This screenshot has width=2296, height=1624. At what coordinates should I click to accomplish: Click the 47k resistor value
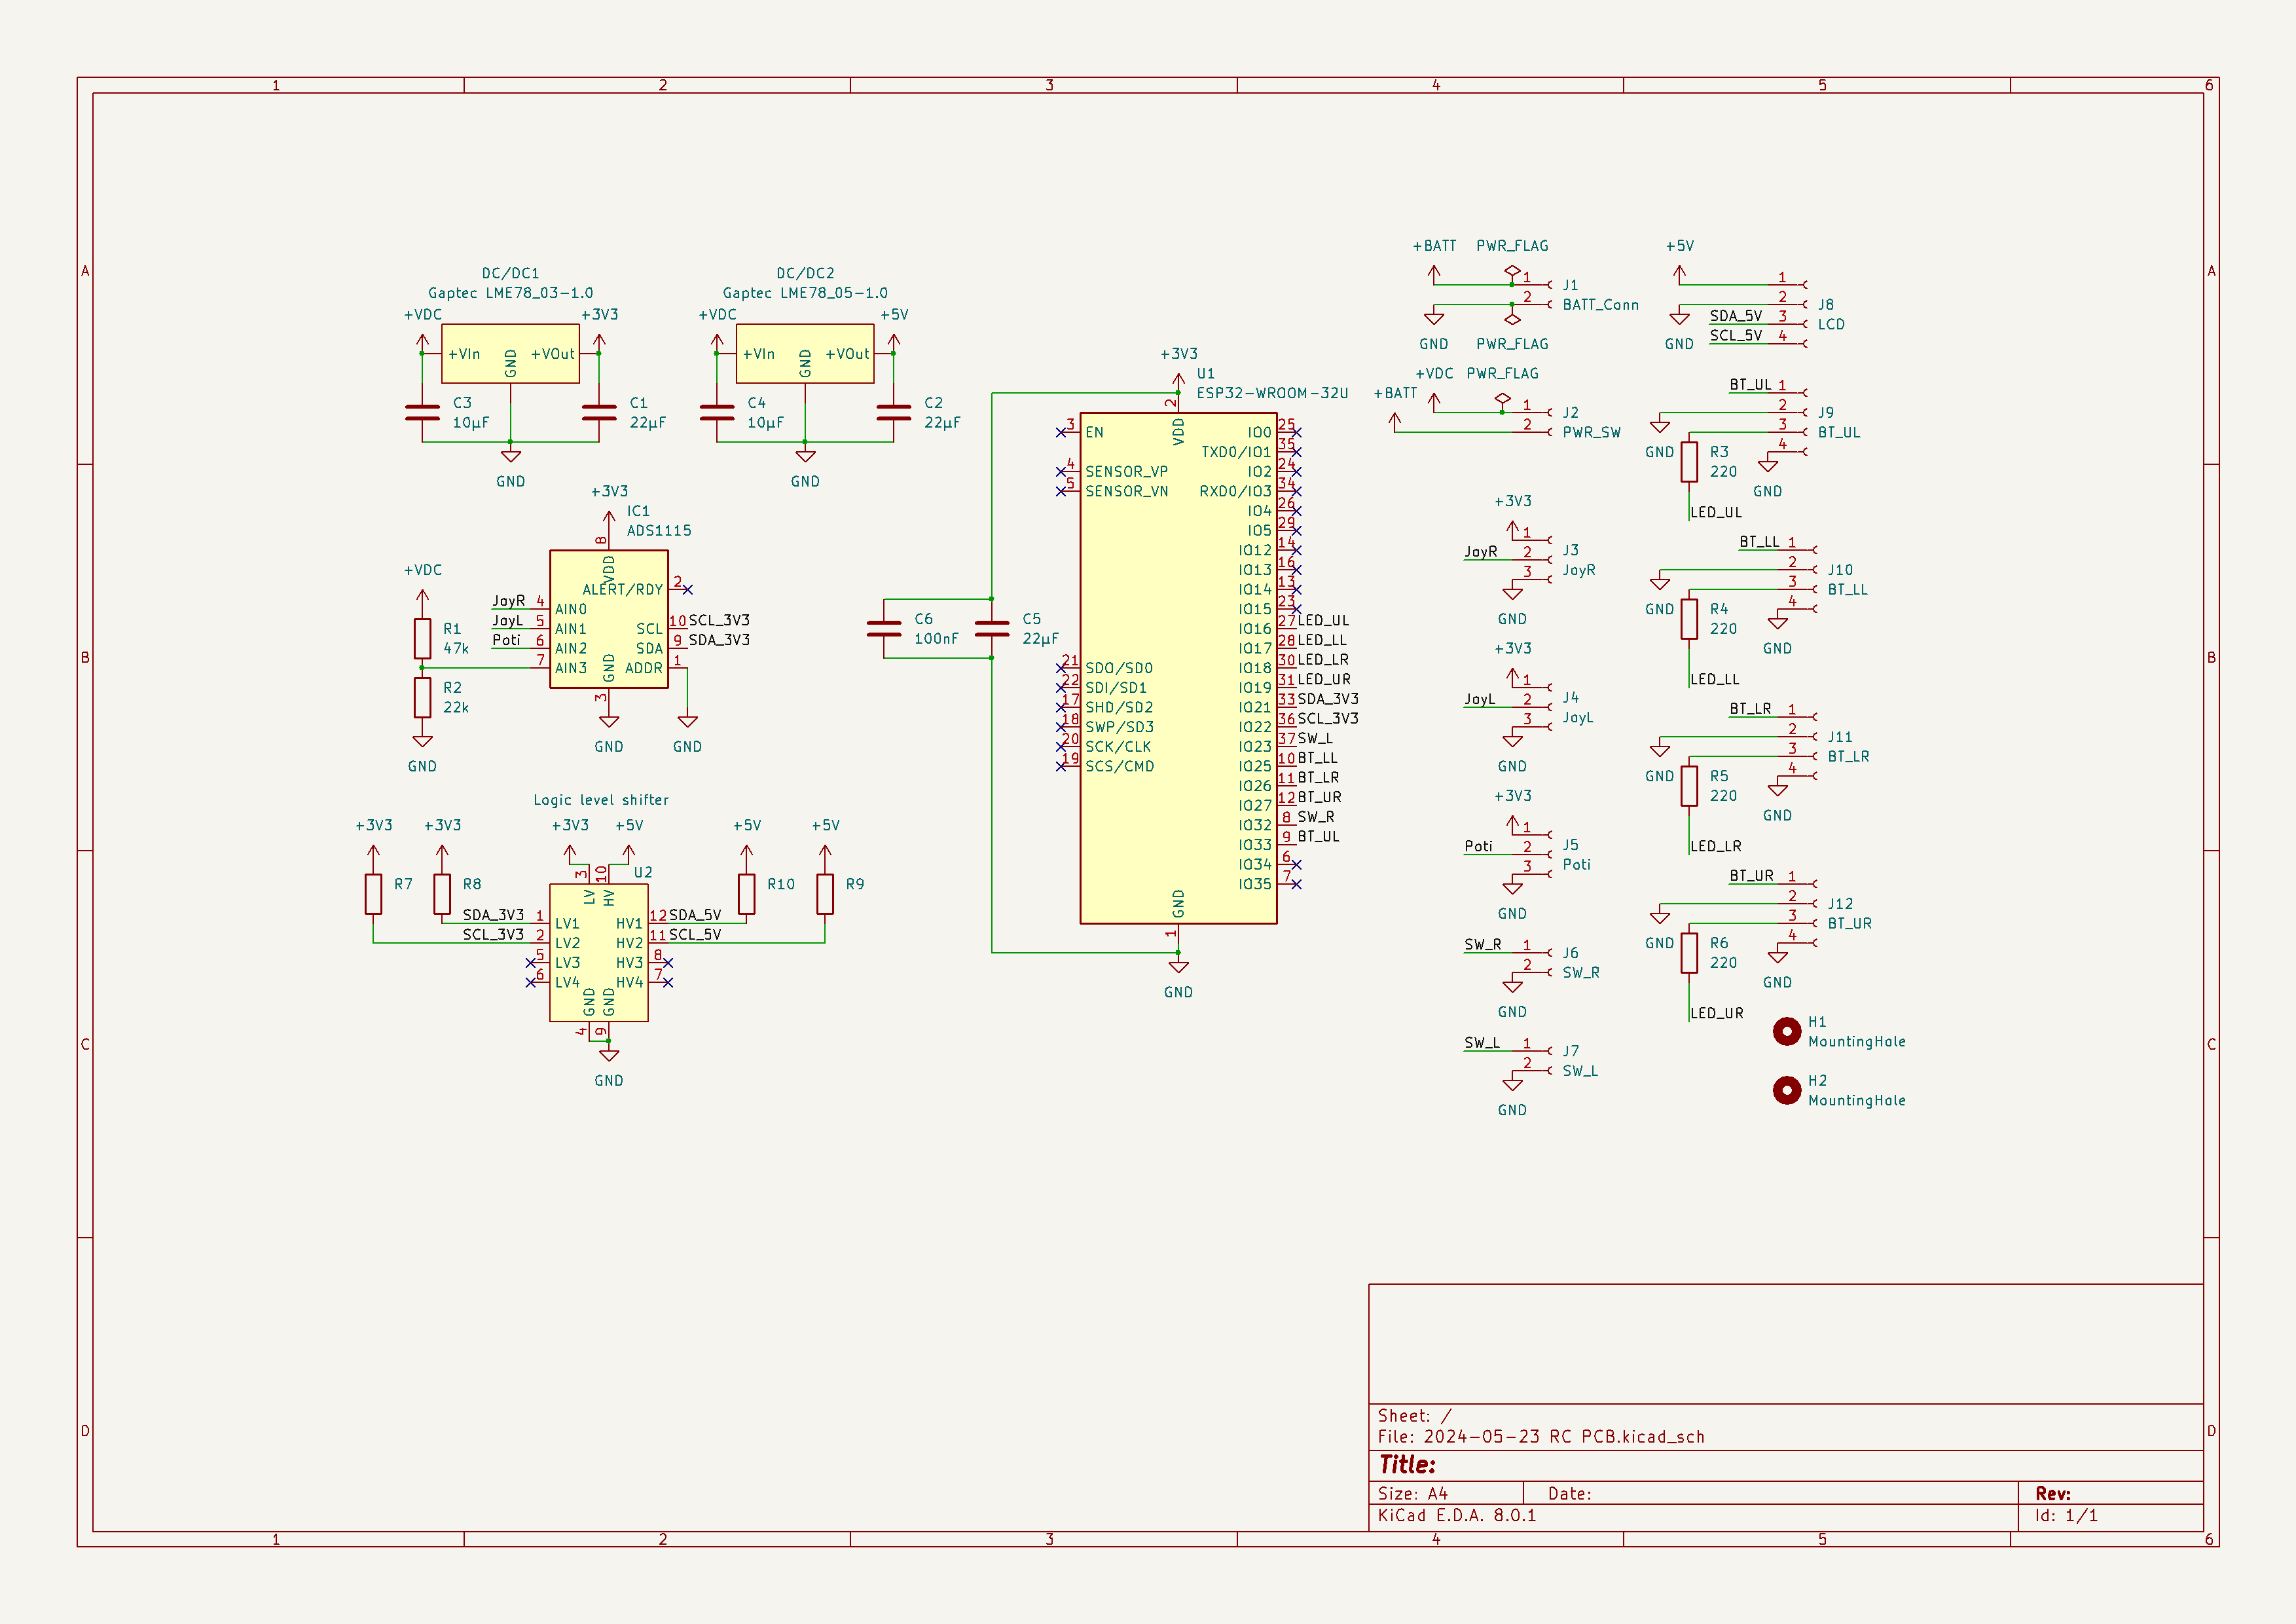(x=456, y=648)
